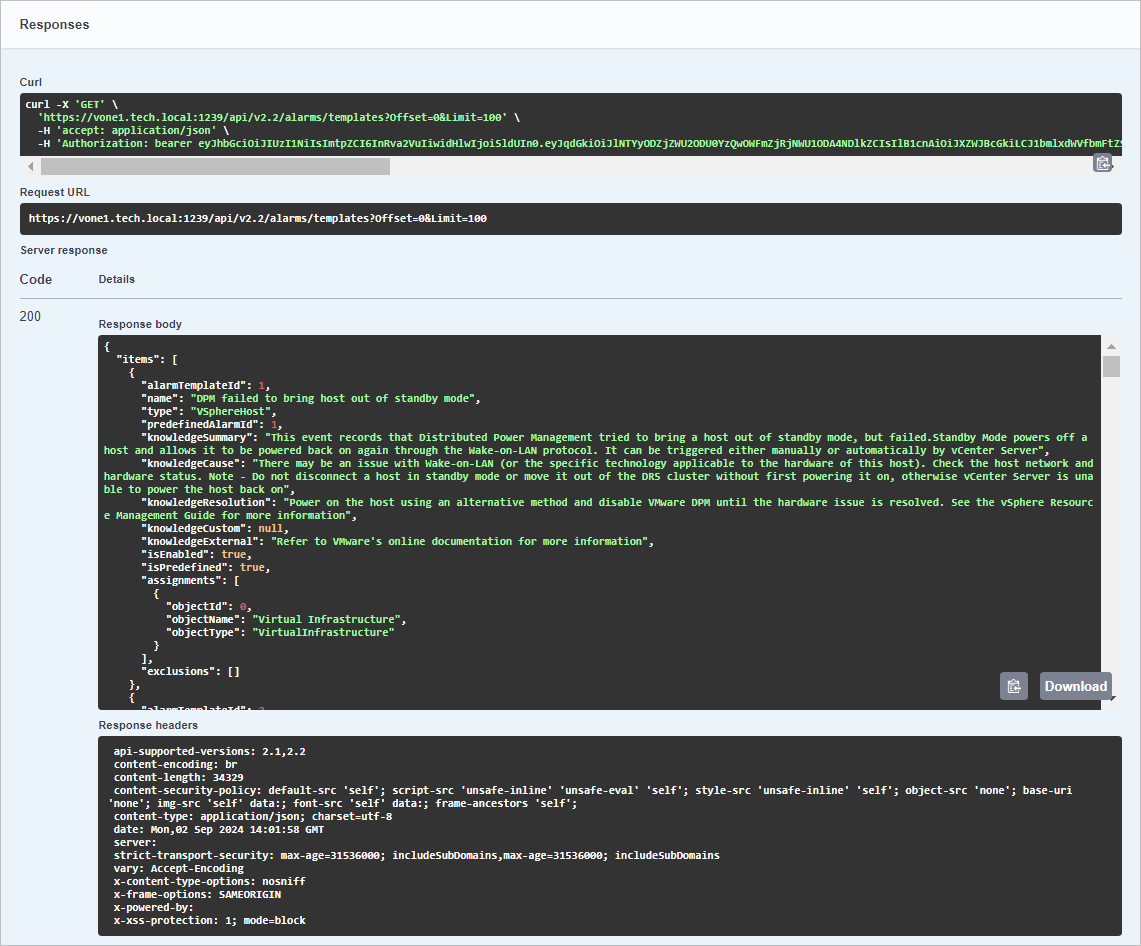Click the "assignments": [ line

[x=191, y=581]
